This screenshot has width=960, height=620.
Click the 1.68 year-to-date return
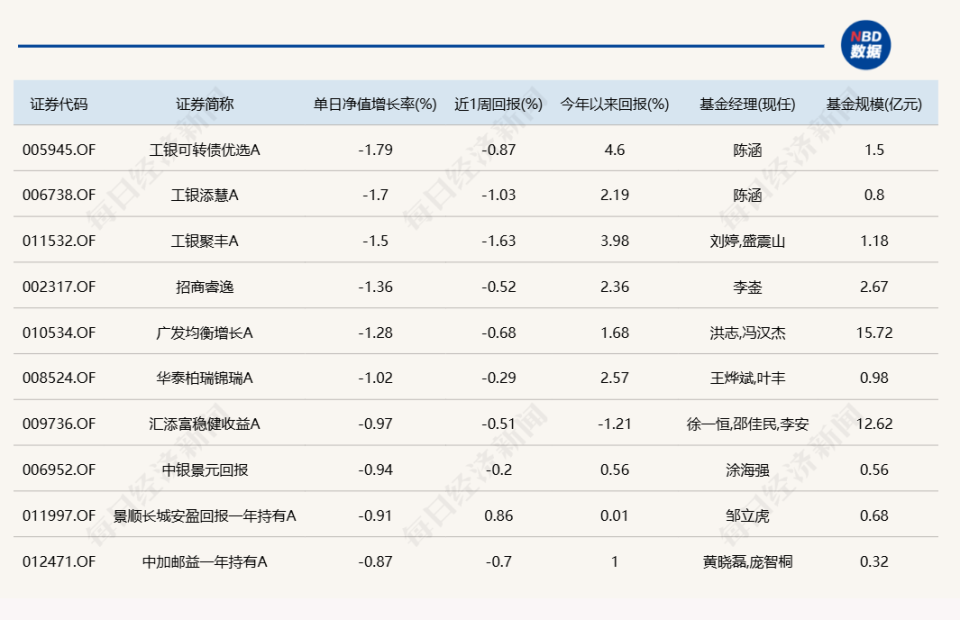tap(615, 332)
